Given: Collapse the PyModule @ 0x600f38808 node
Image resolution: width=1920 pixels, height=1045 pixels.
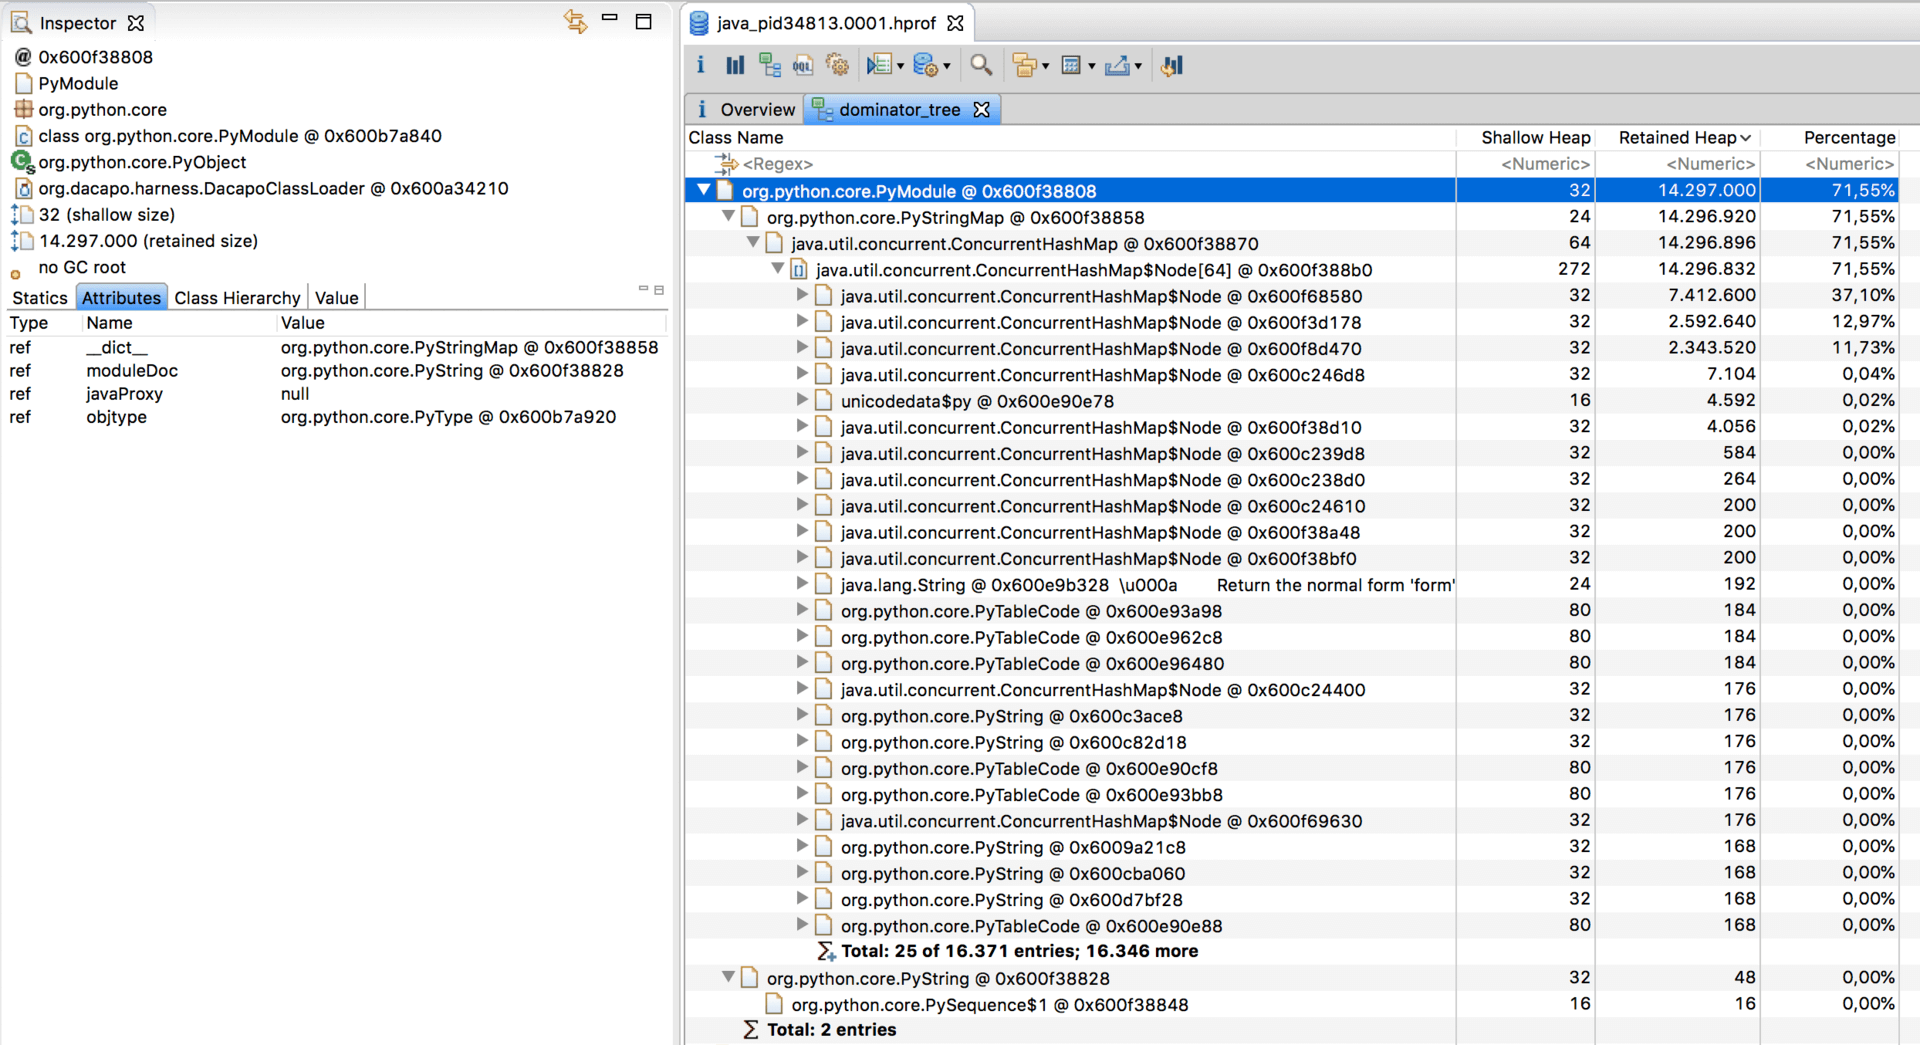Looking at the screenshot, I should click(704, 190).
